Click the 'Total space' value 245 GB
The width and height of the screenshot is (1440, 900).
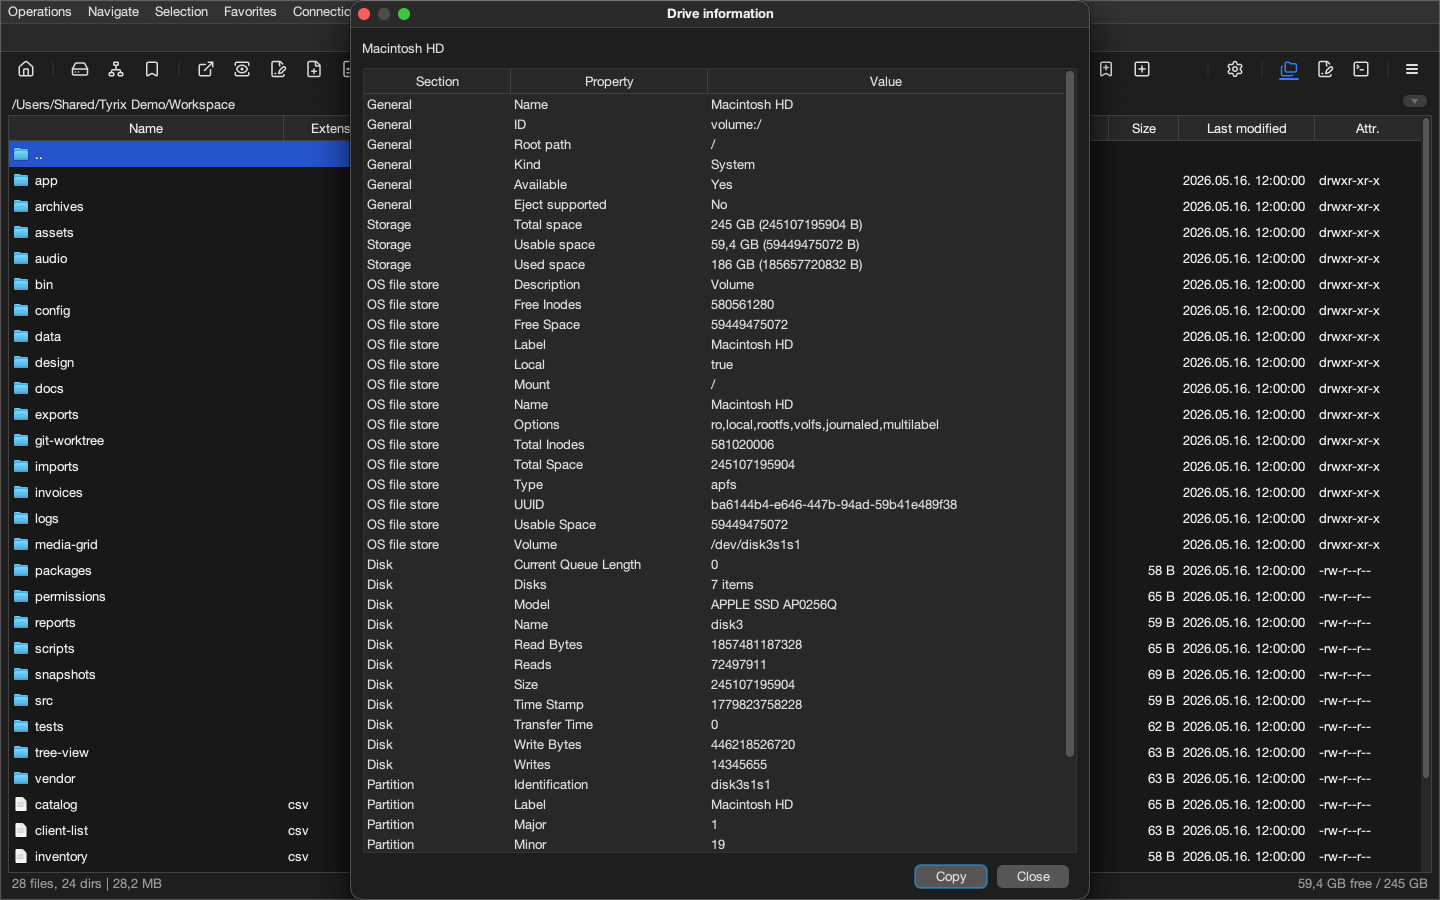(x=786, y=224)
